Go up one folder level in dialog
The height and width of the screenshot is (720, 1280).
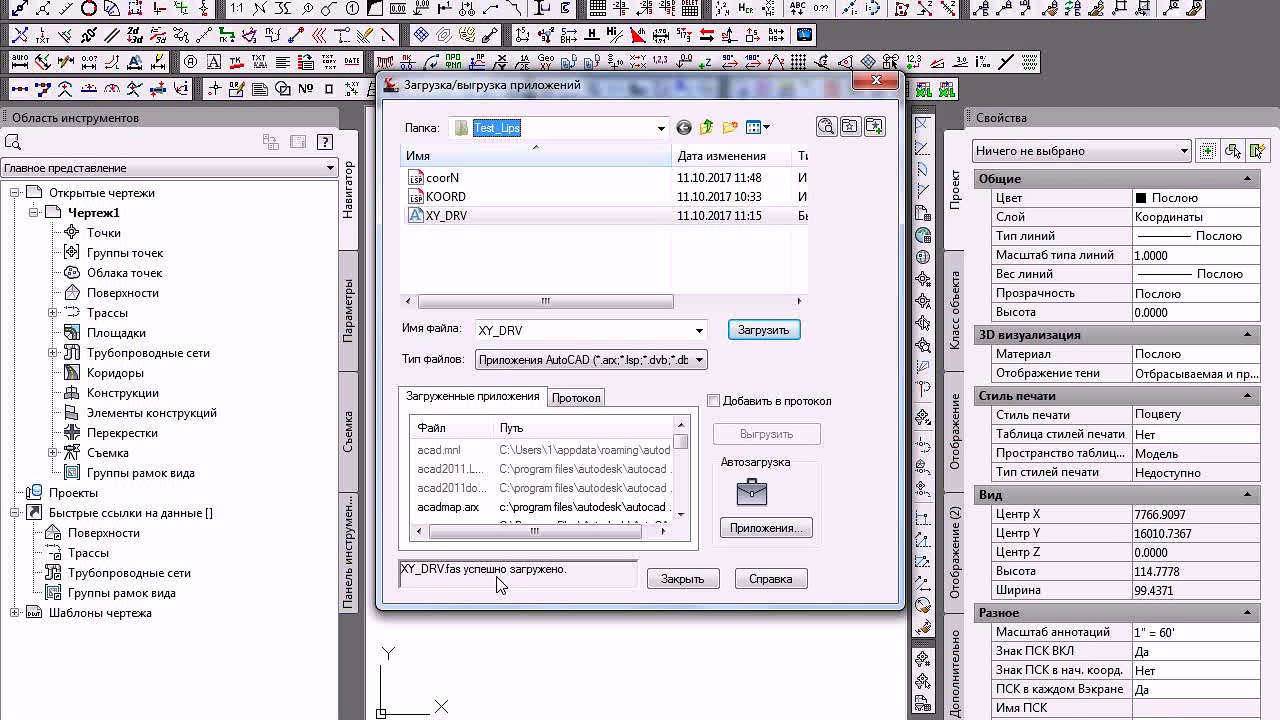click(x=707, y=127)
